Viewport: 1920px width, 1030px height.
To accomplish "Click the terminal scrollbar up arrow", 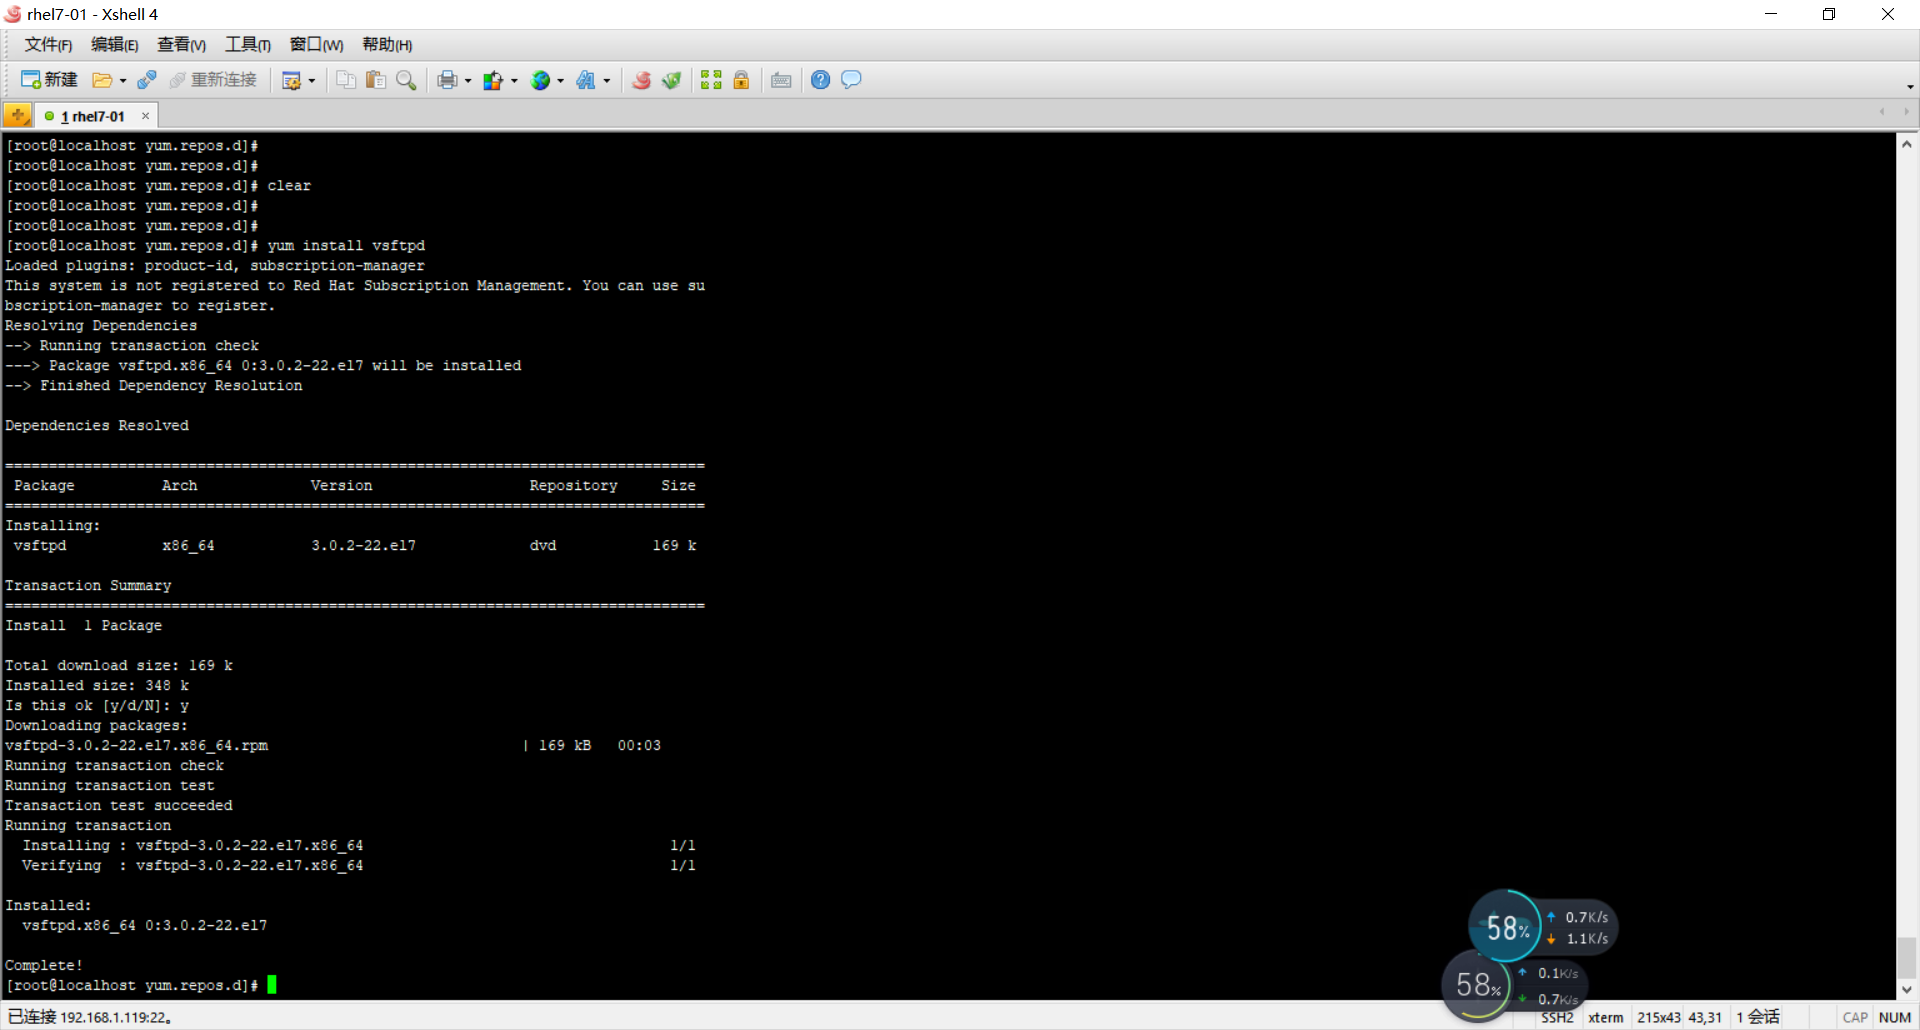I will coord(1907,145).
